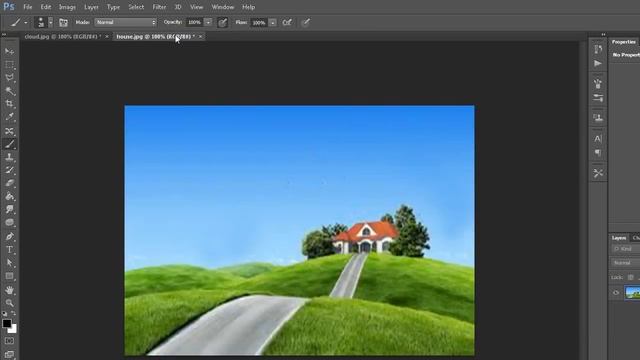
Task: Toggle pressure for opacity button
Action: pyautogui.click(x=222, y=22)
